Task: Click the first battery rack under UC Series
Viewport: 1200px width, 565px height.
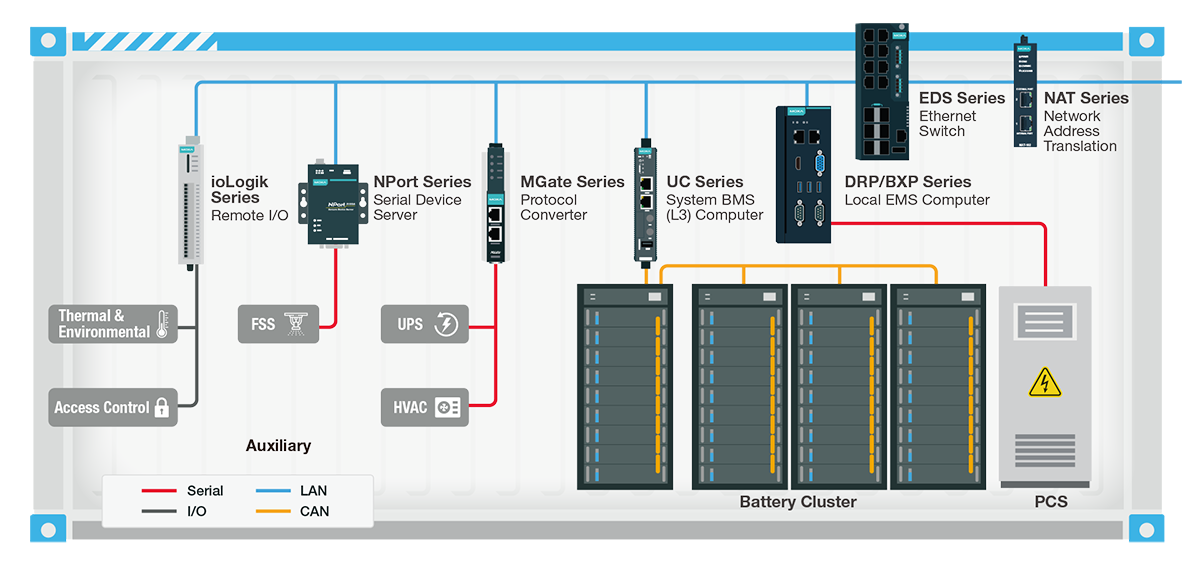Action: point(626,387)
